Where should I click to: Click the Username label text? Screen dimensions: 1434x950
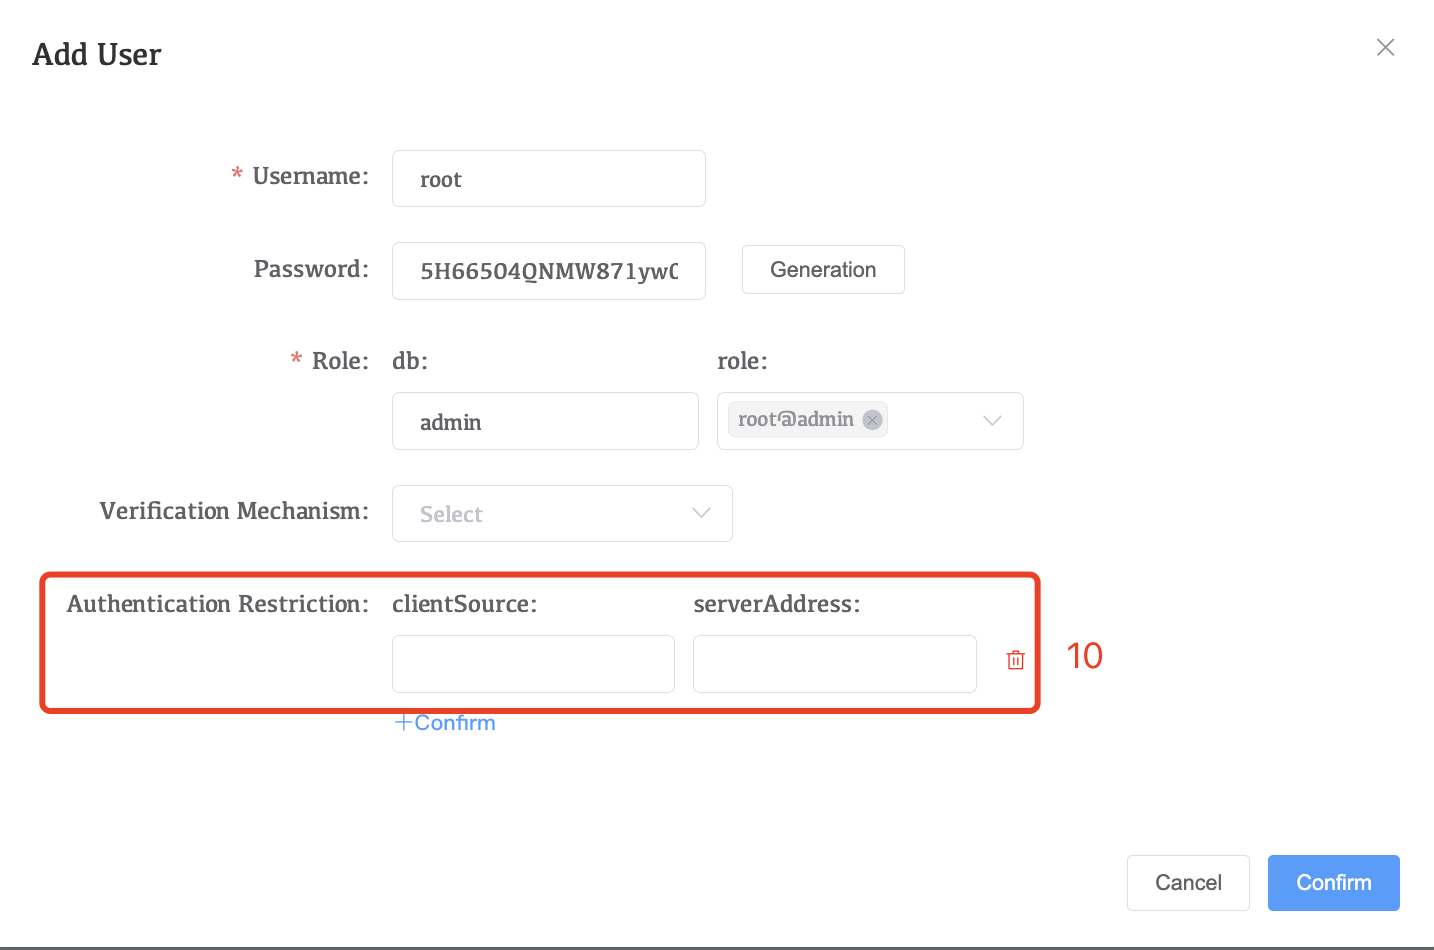(x=309, y=176)
